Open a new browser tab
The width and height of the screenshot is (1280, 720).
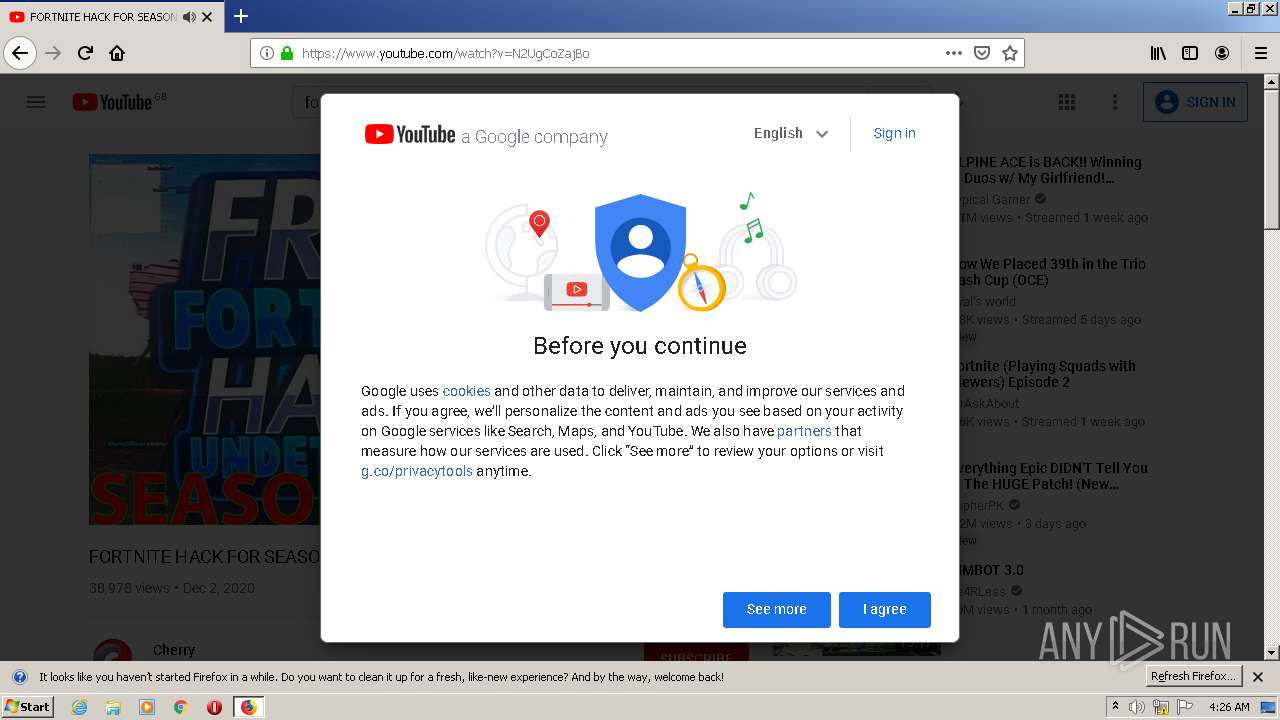click(x=240, y=16)
